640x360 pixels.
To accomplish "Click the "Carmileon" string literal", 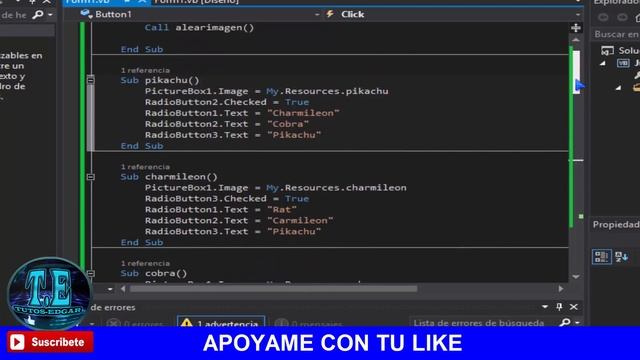I will click(x=300, y=220).
